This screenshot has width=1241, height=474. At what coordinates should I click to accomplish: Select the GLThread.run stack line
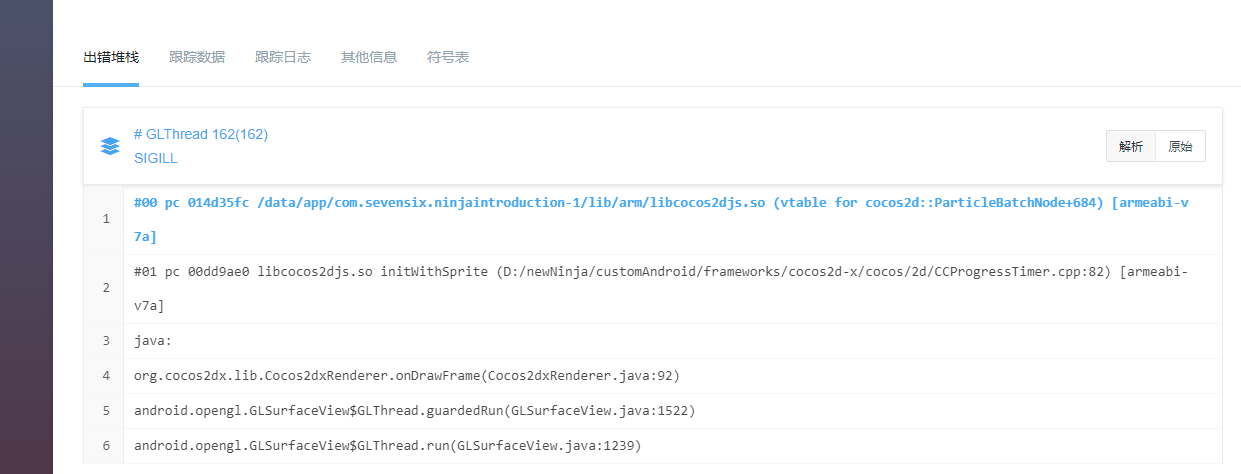click(387, 445)
